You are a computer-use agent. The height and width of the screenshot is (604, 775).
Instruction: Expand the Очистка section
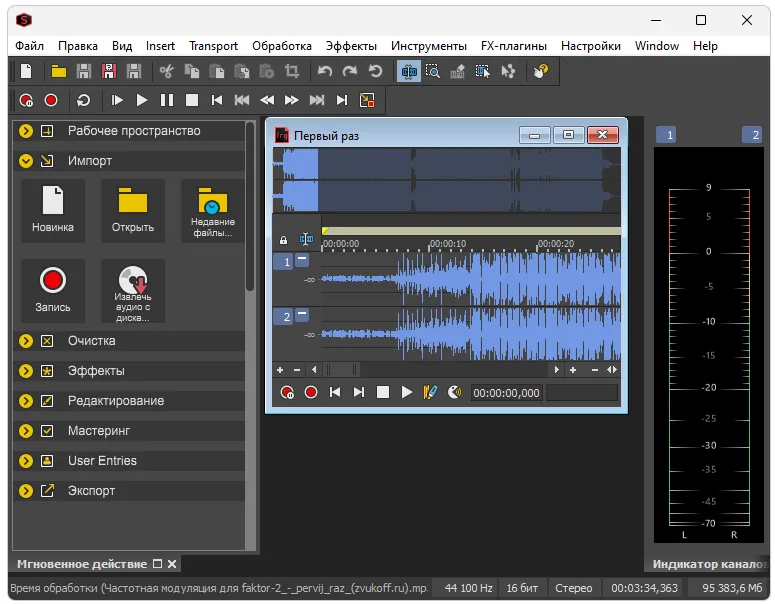point(26,341)
